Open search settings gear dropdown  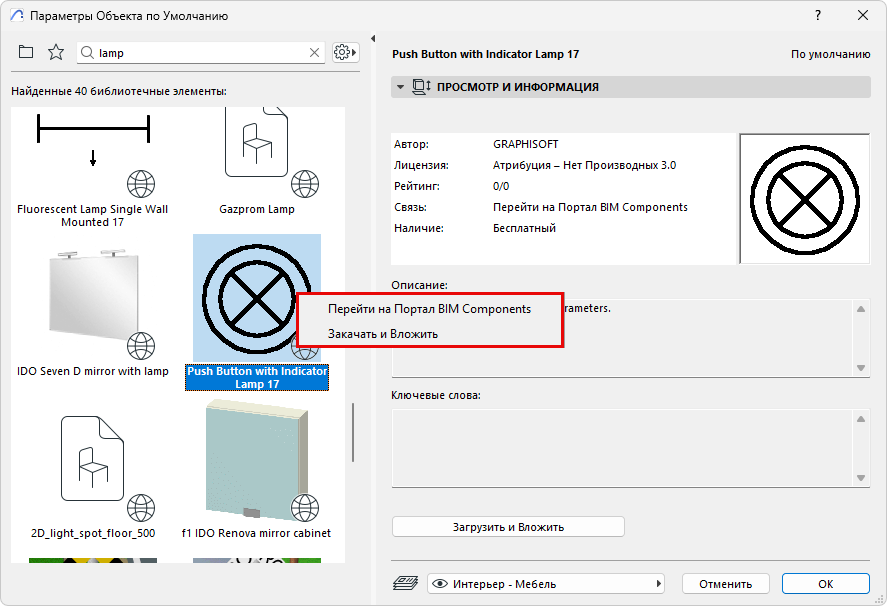point(345,53)
